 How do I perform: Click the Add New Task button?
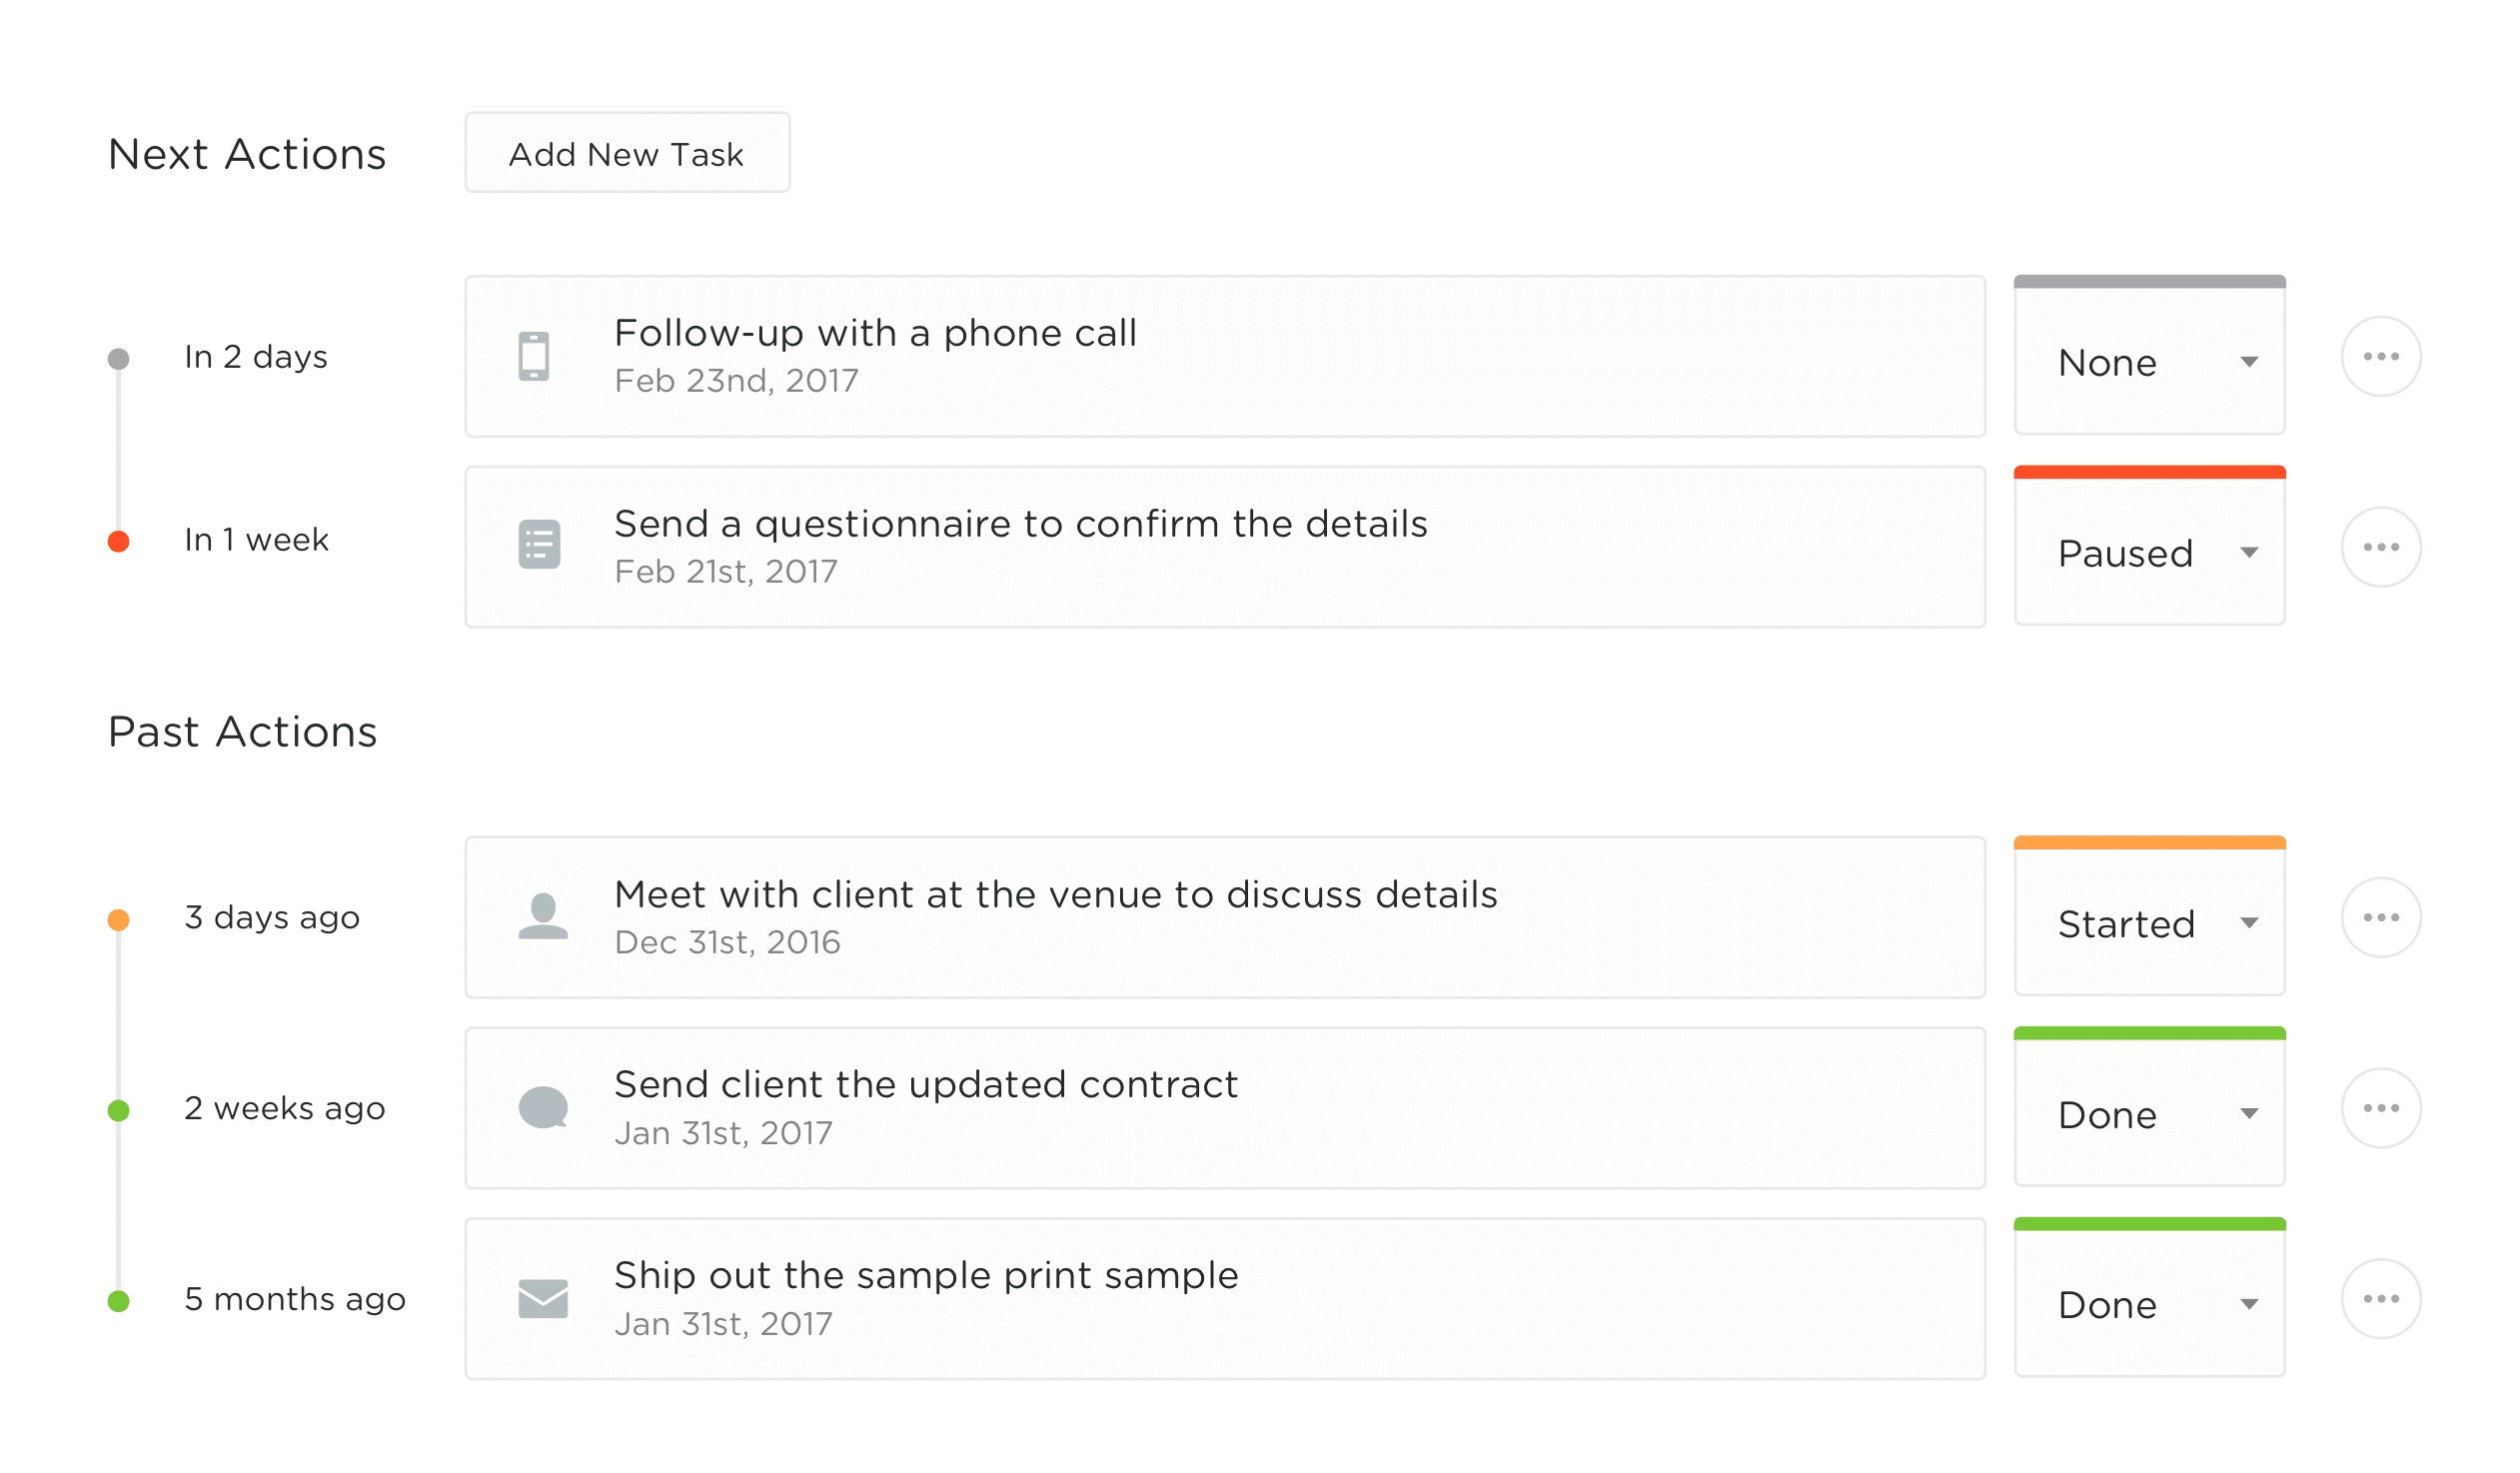(x=627, y=153)
